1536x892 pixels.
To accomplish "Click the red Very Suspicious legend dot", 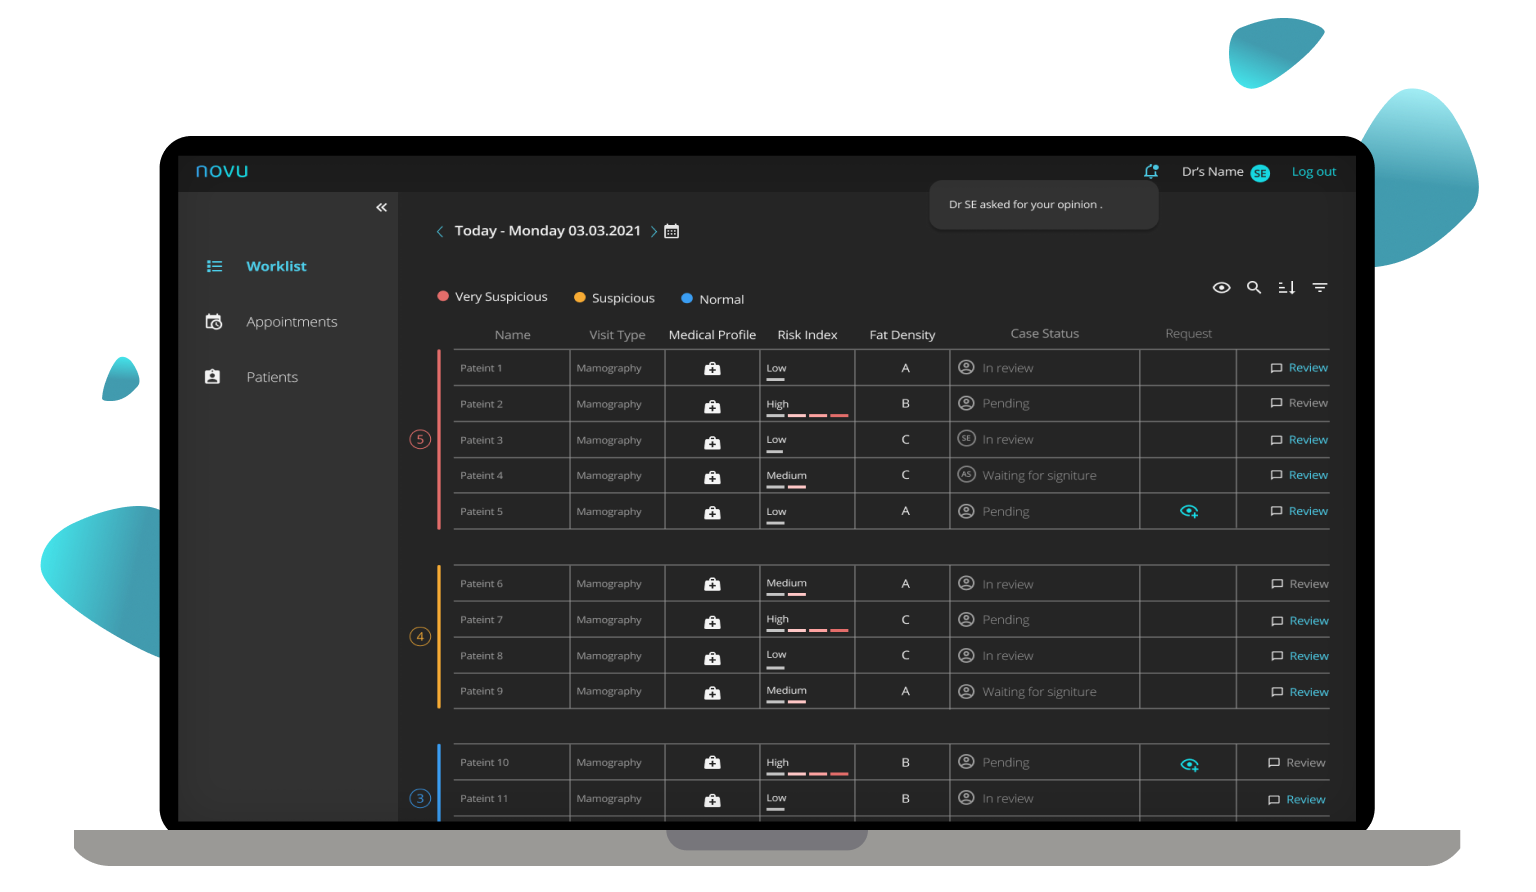I will point(443,297).
